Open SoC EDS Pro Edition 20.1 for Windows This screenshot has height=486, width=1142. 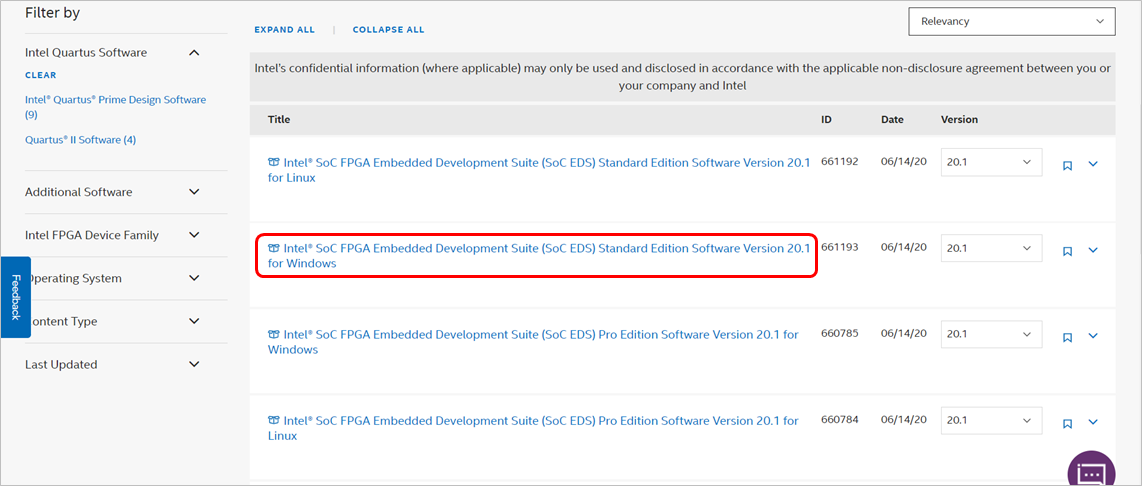pyautogui.click(x=533, y=342)
